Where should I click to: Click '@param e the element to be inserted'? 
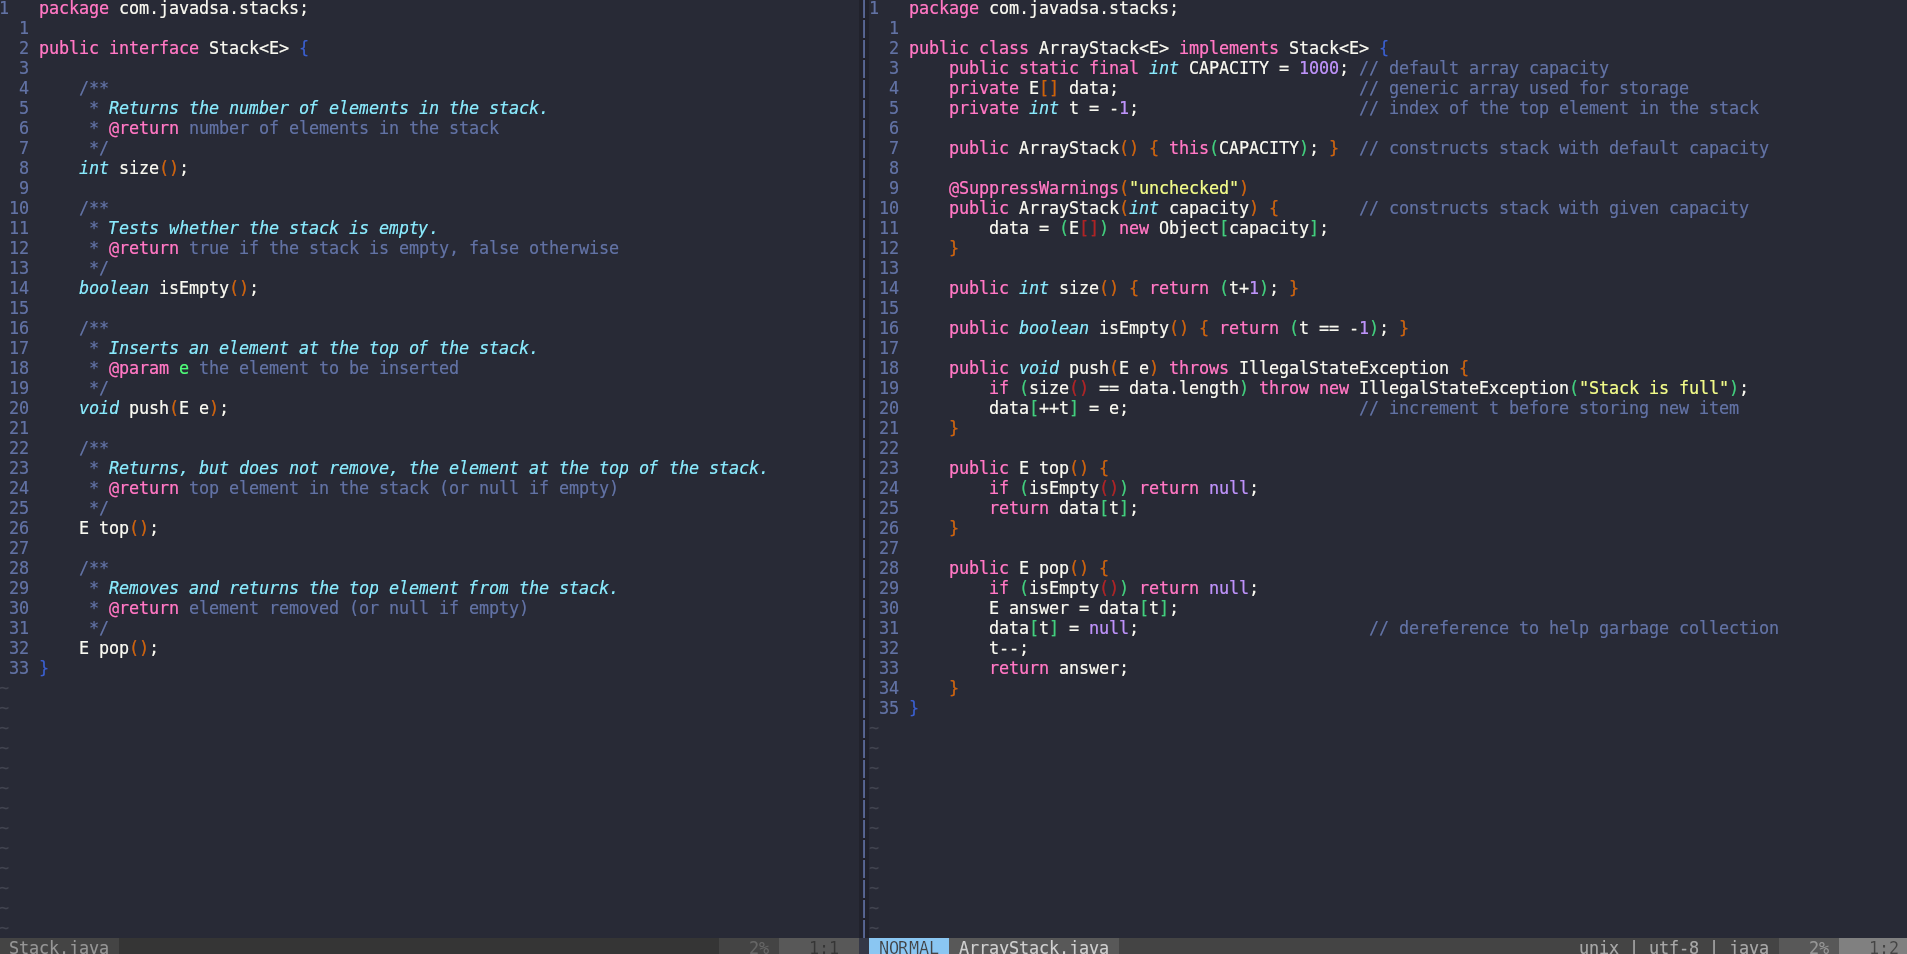(284, 368)
